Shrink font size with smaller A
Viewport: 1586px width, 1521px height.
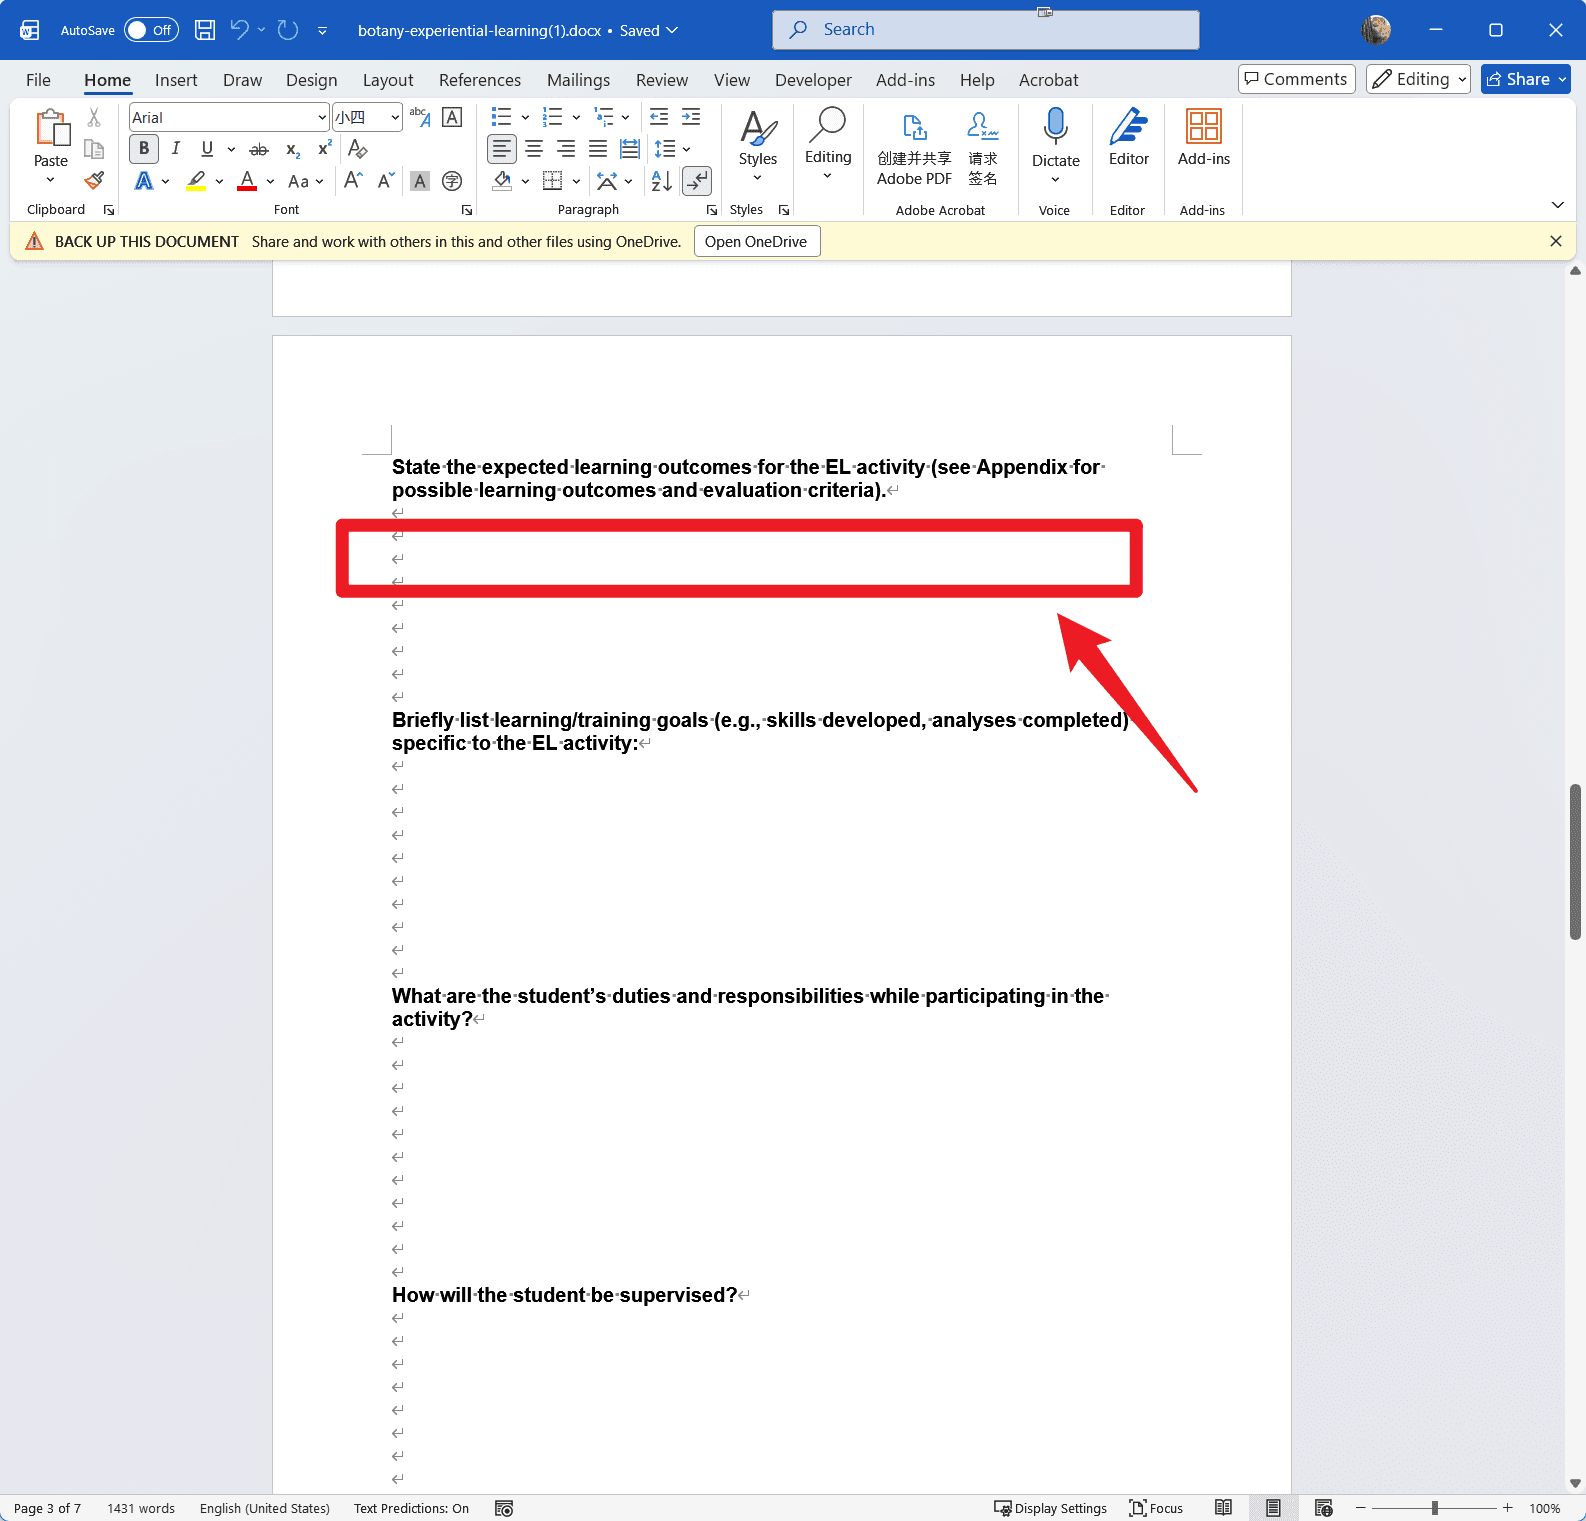[x=386, y=181]
